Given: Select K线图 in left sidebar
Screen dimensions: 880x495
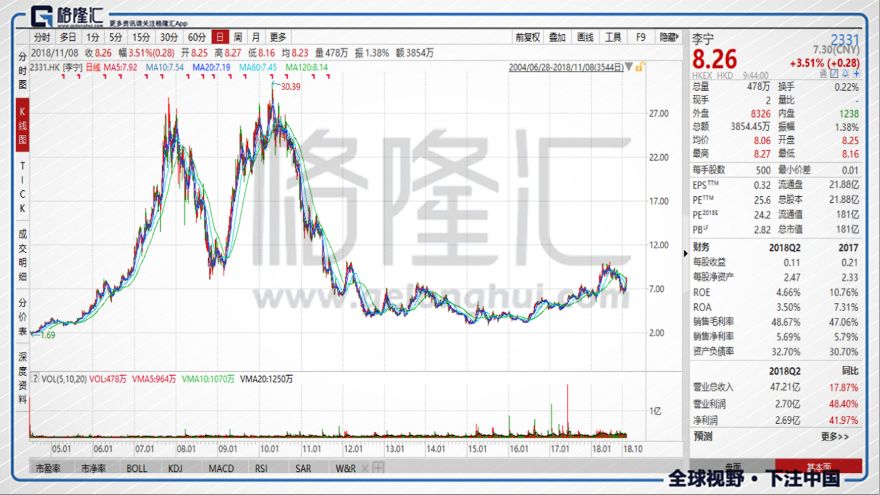Looking at the screenshot, I should pos(22,125).
